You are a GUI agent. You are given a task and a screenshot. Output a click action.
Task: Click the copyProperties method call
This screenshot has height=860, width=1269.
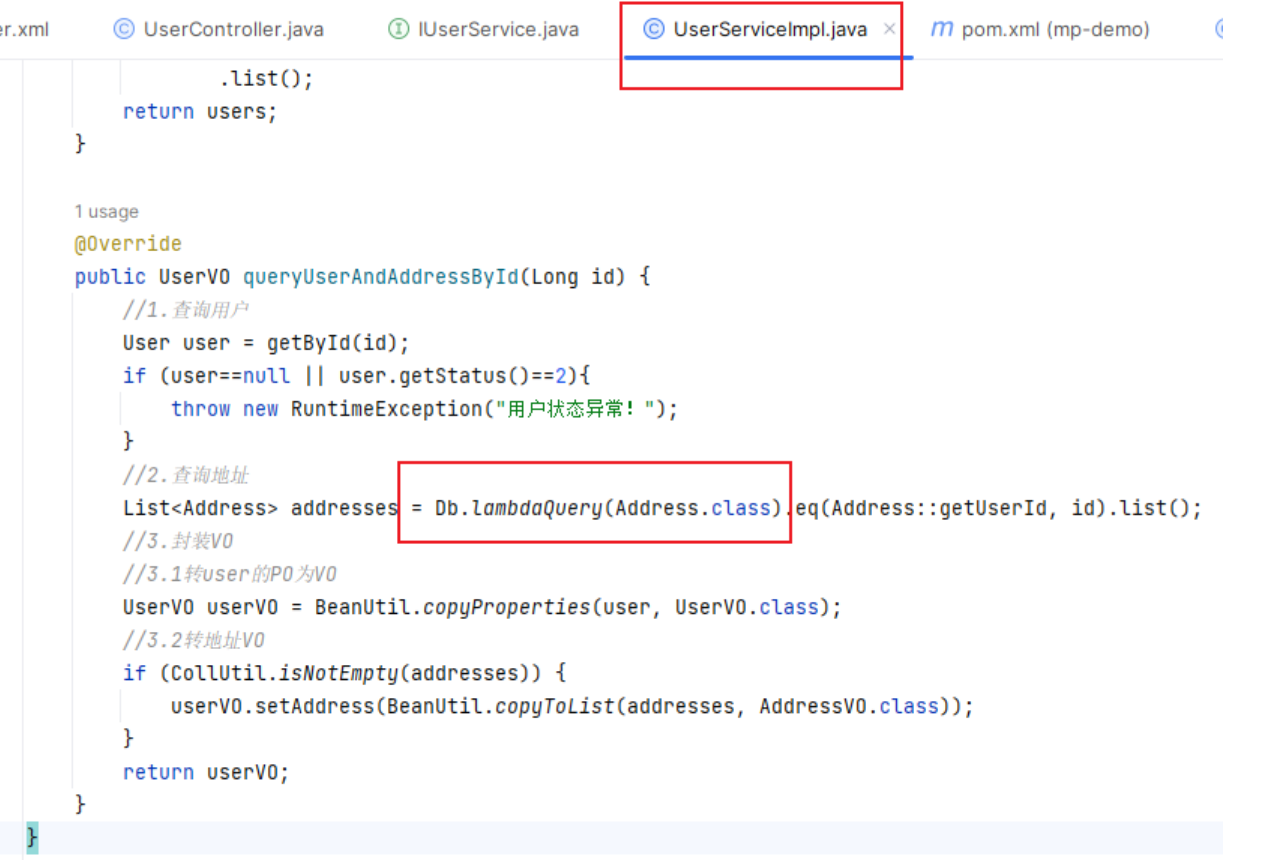click(x=507, y=607)
